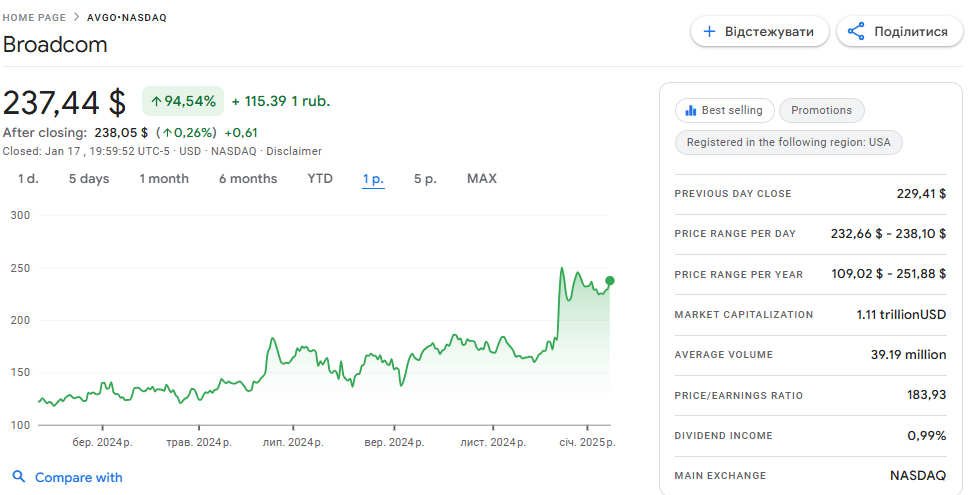Click the 200 y-axis label
Viewport: 970px width, 495px height.
tap(20, 321)
